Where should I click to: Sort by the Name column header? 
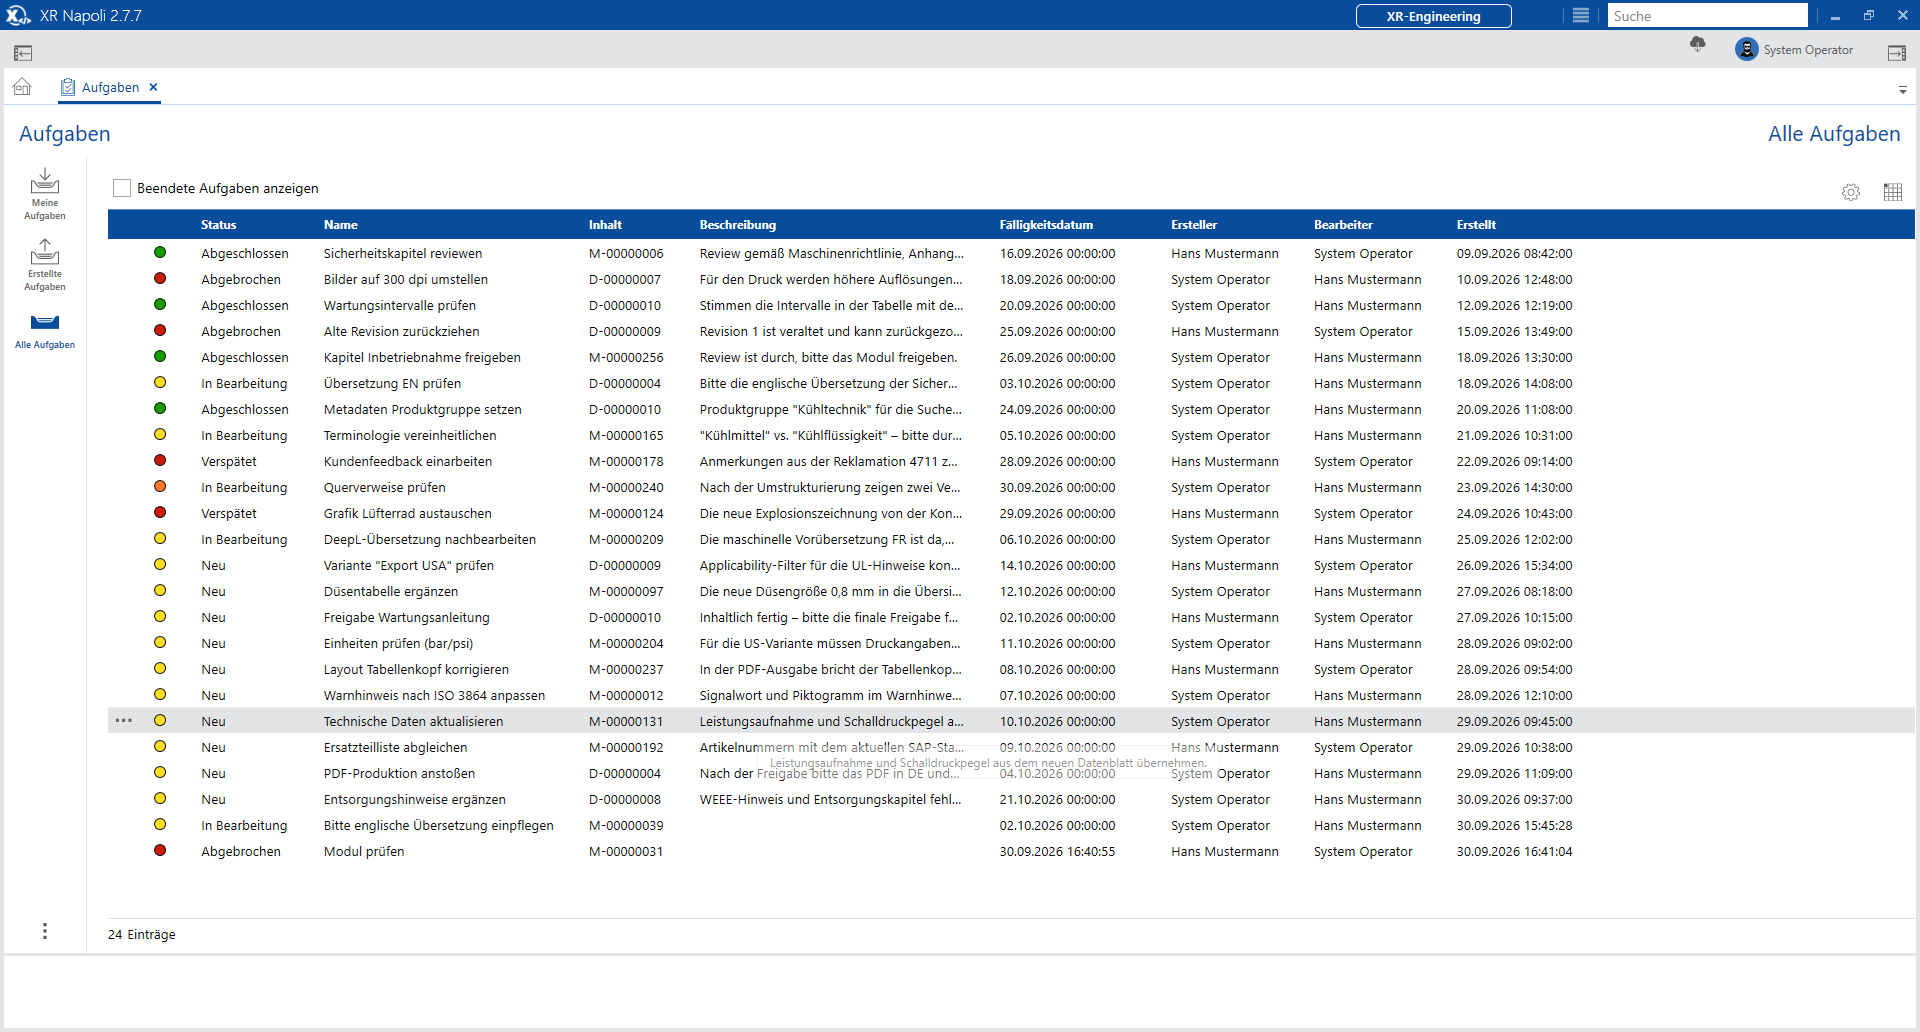click(341, 225)
